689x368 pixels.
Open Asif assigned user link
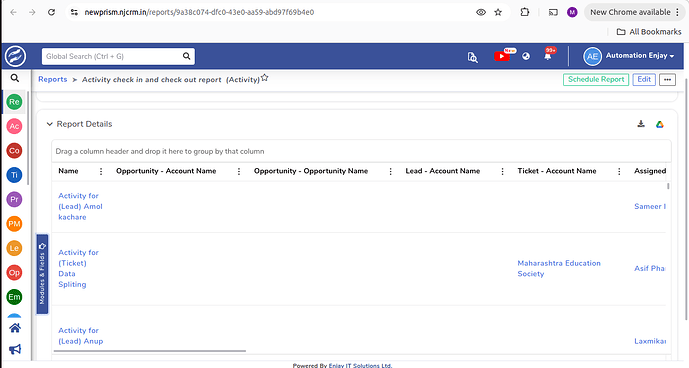click(x=649, y=268)
